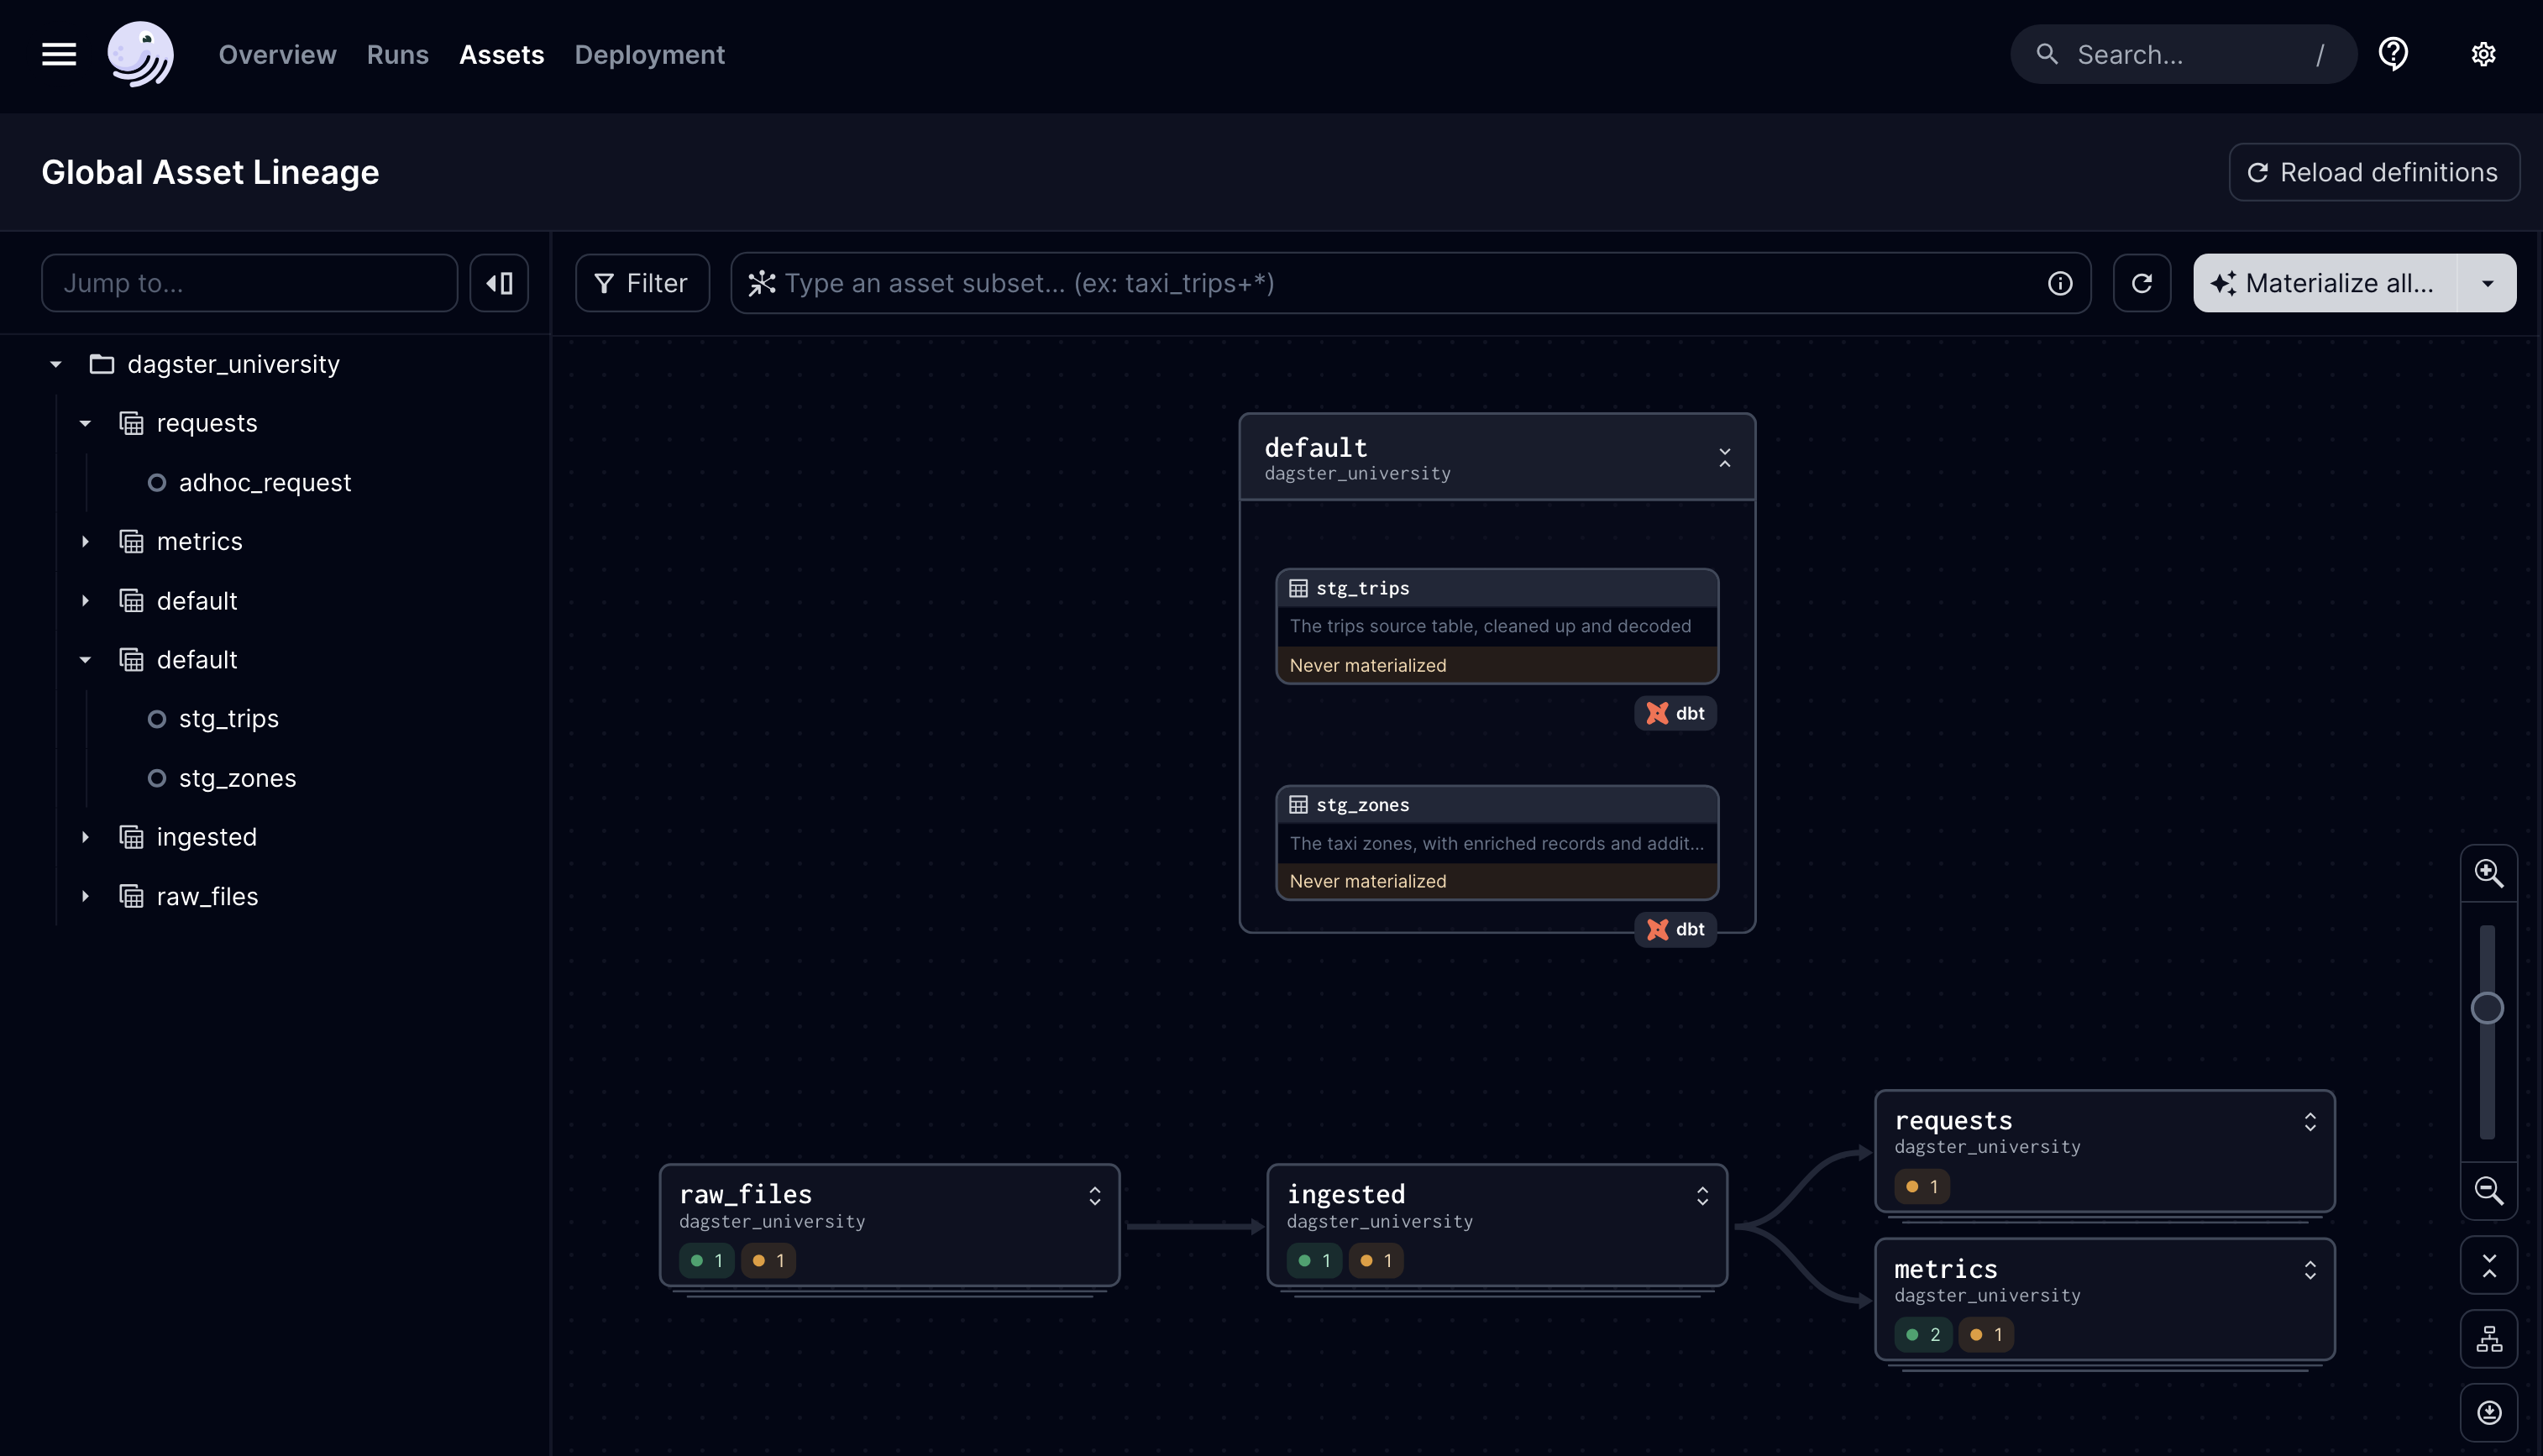The image size is (2543, 1456).
Task: Expand the metrics group node in graph
Action: click(2310, 1270)
